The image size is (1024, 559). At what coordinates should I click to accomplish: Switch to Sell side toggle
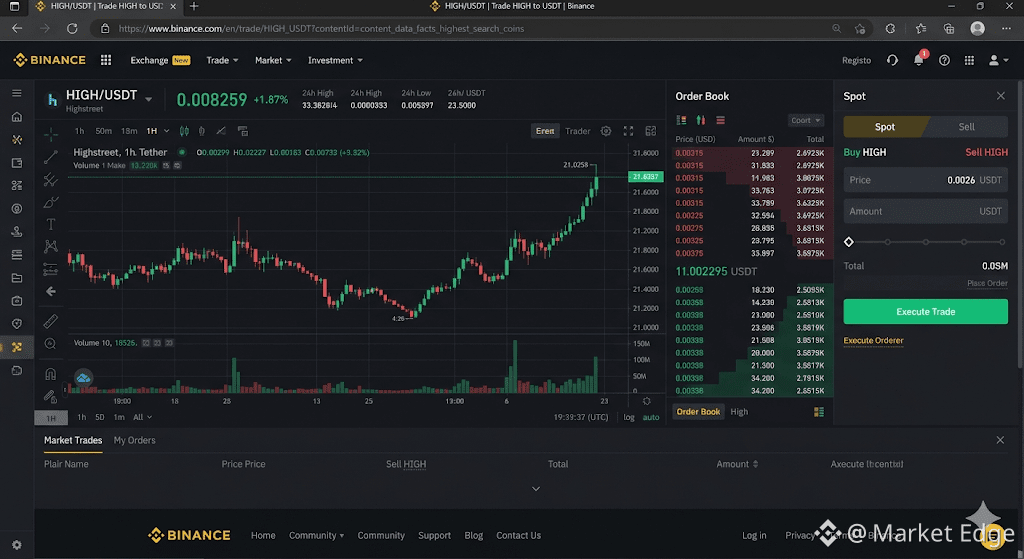[x=967, y=127]
